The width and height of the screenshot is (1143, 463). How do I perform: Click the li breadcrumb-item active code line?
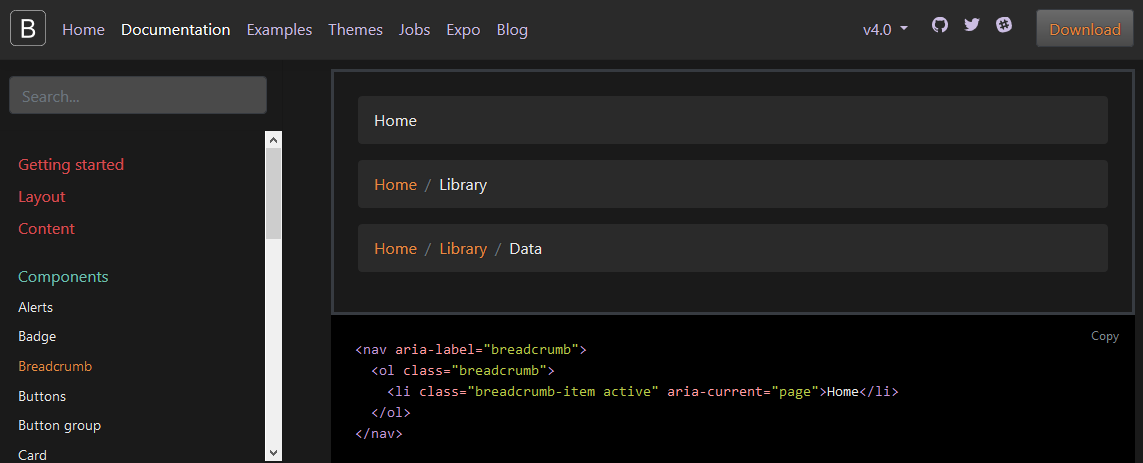pyautogui.click(x=643, y=392)
